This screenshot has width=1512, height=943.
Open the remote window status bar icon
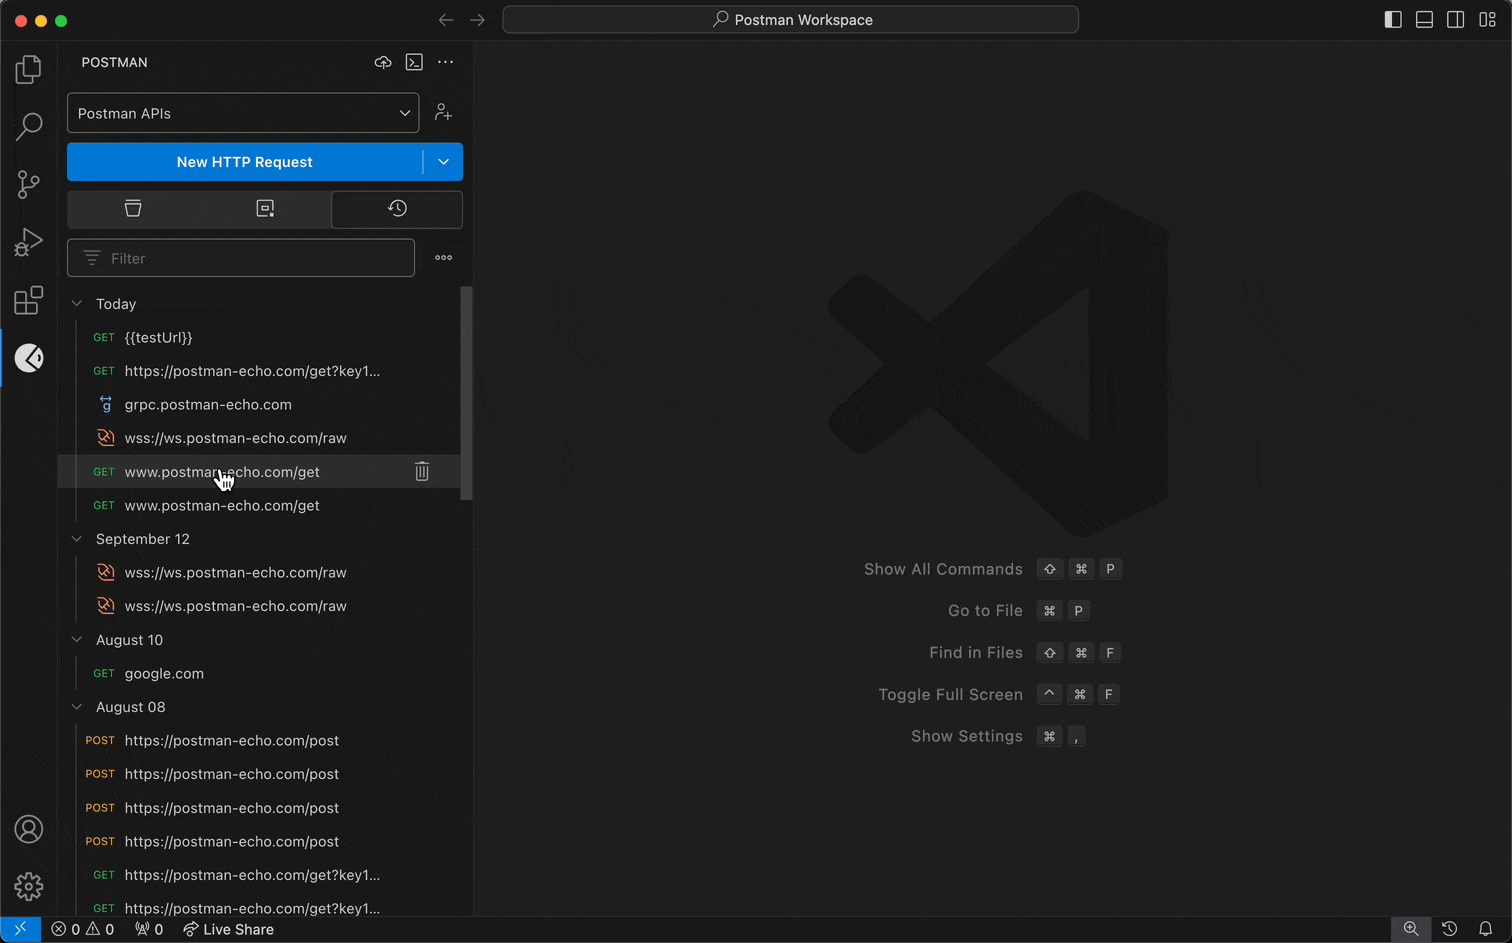[x=20, y=929]
